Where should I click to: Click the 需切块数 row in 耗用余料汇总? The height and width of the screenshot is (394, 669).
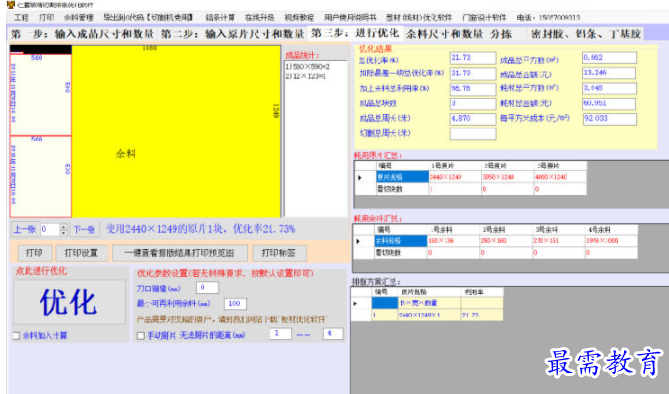495,253
